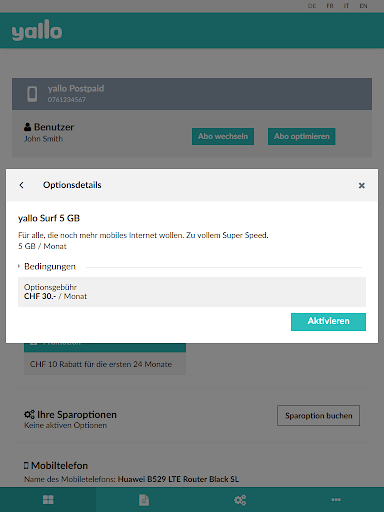Click Abo wechseln button
Viewport: 384px width, 512px height.
point(223,136)
